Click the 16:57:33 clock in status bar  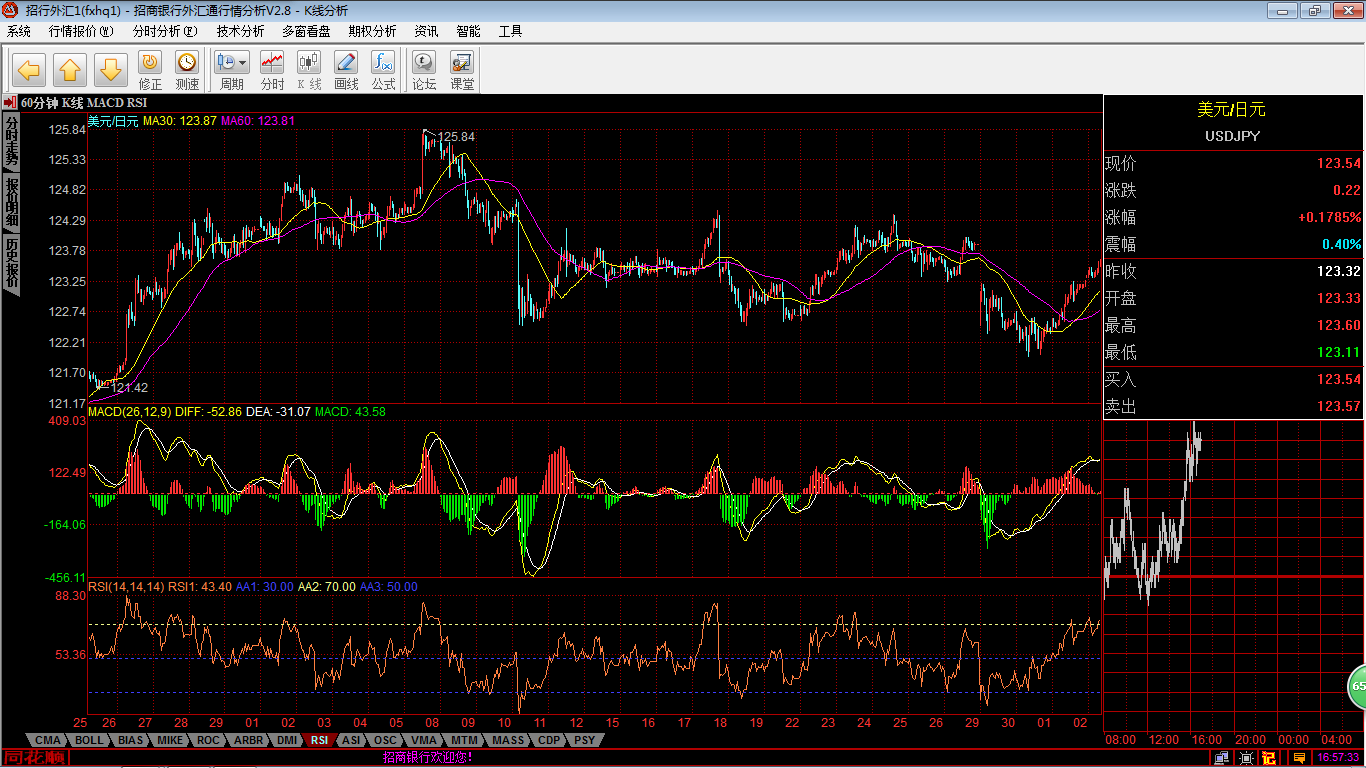click(x=1338, y=758)
